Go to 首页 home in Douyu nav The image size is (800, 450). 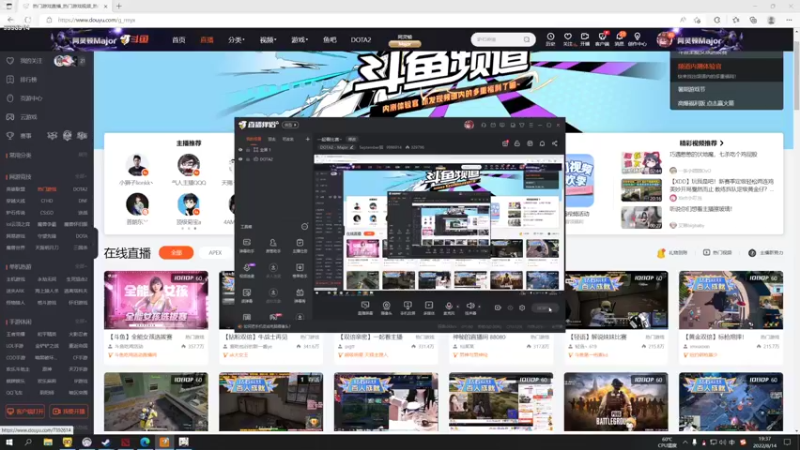(x=179, y=40)
